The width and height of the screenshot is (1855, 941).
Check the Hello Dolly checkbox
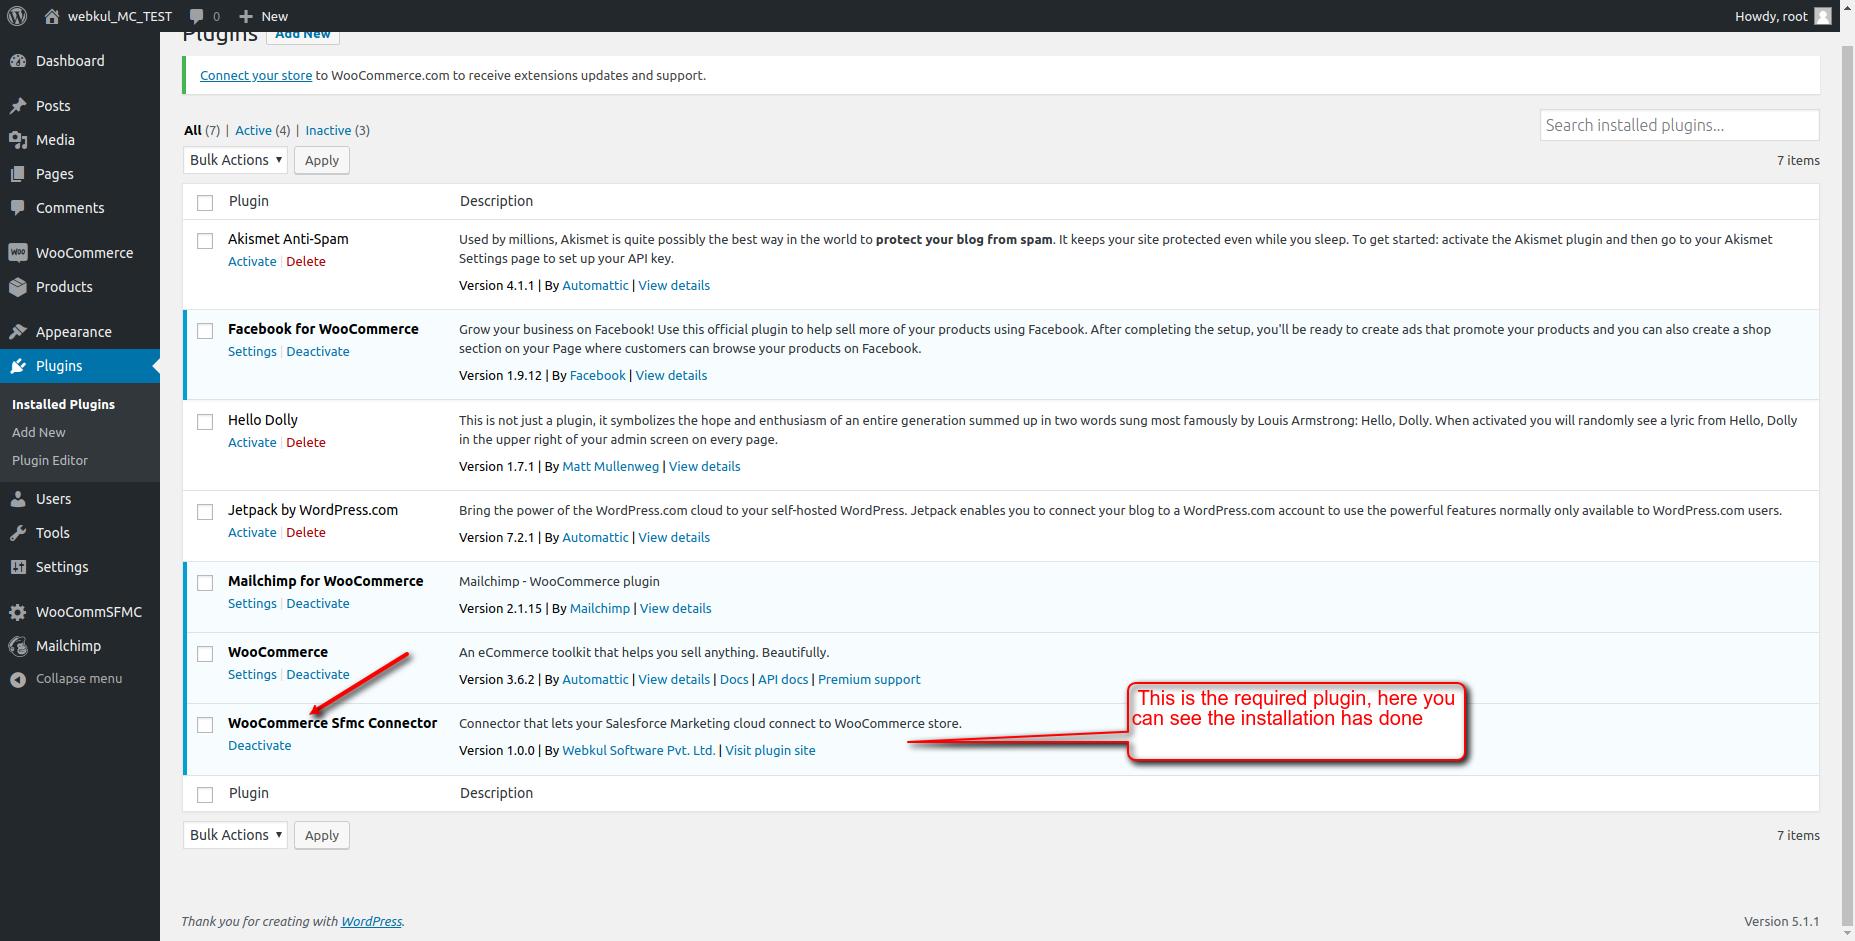coord(205,422)
